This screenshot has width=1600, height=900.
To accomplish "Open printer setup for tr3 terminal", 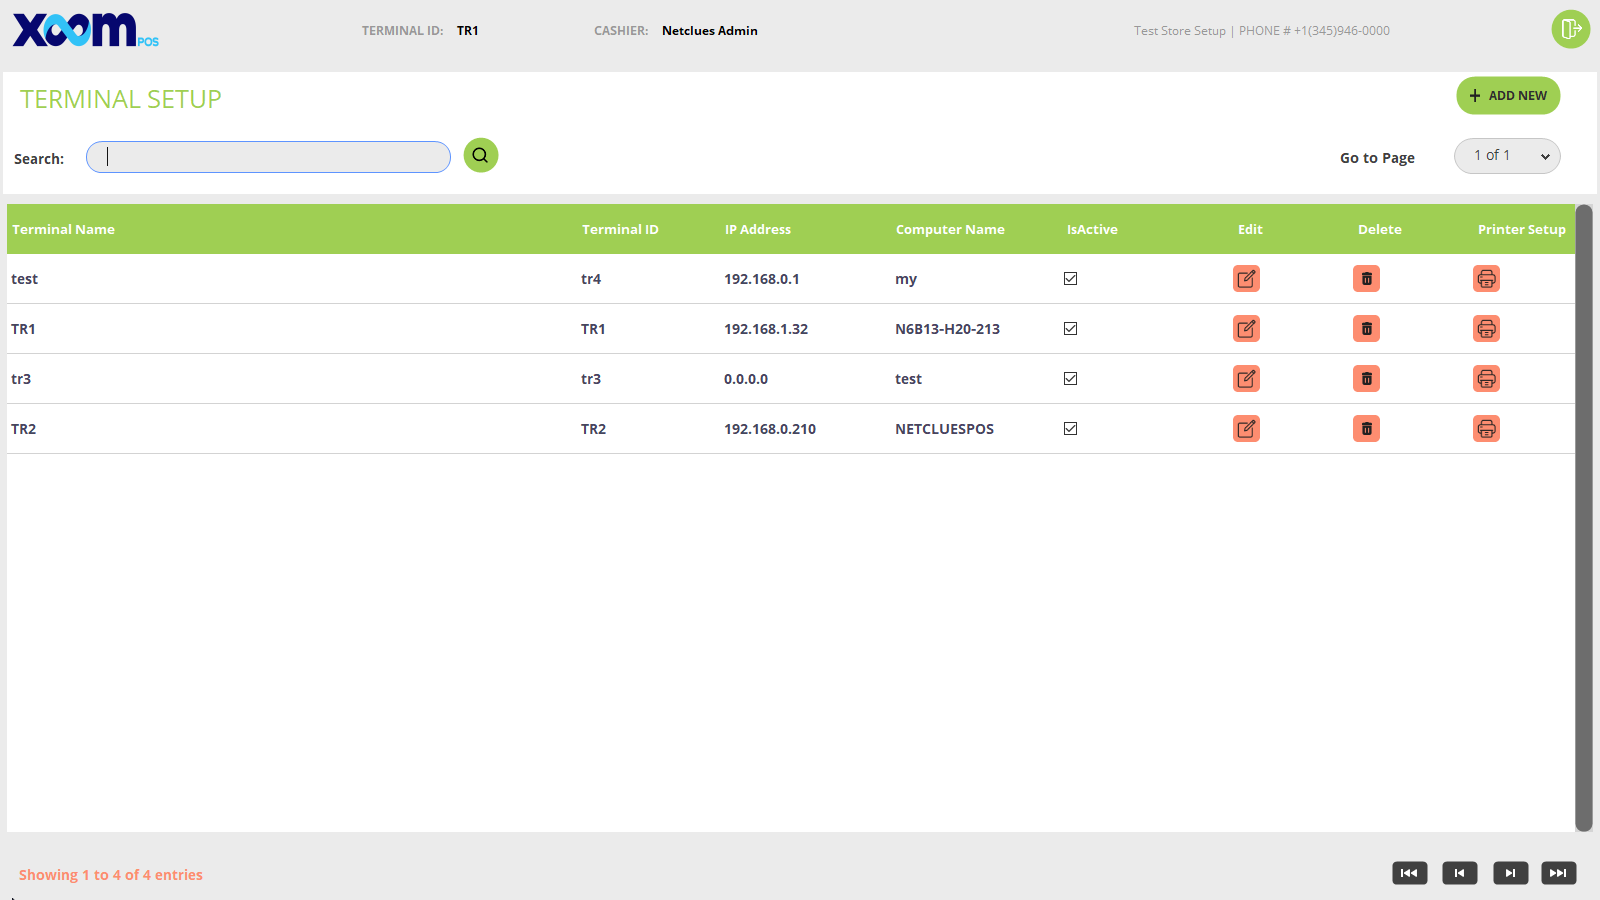I will [x=1486, y=379].
